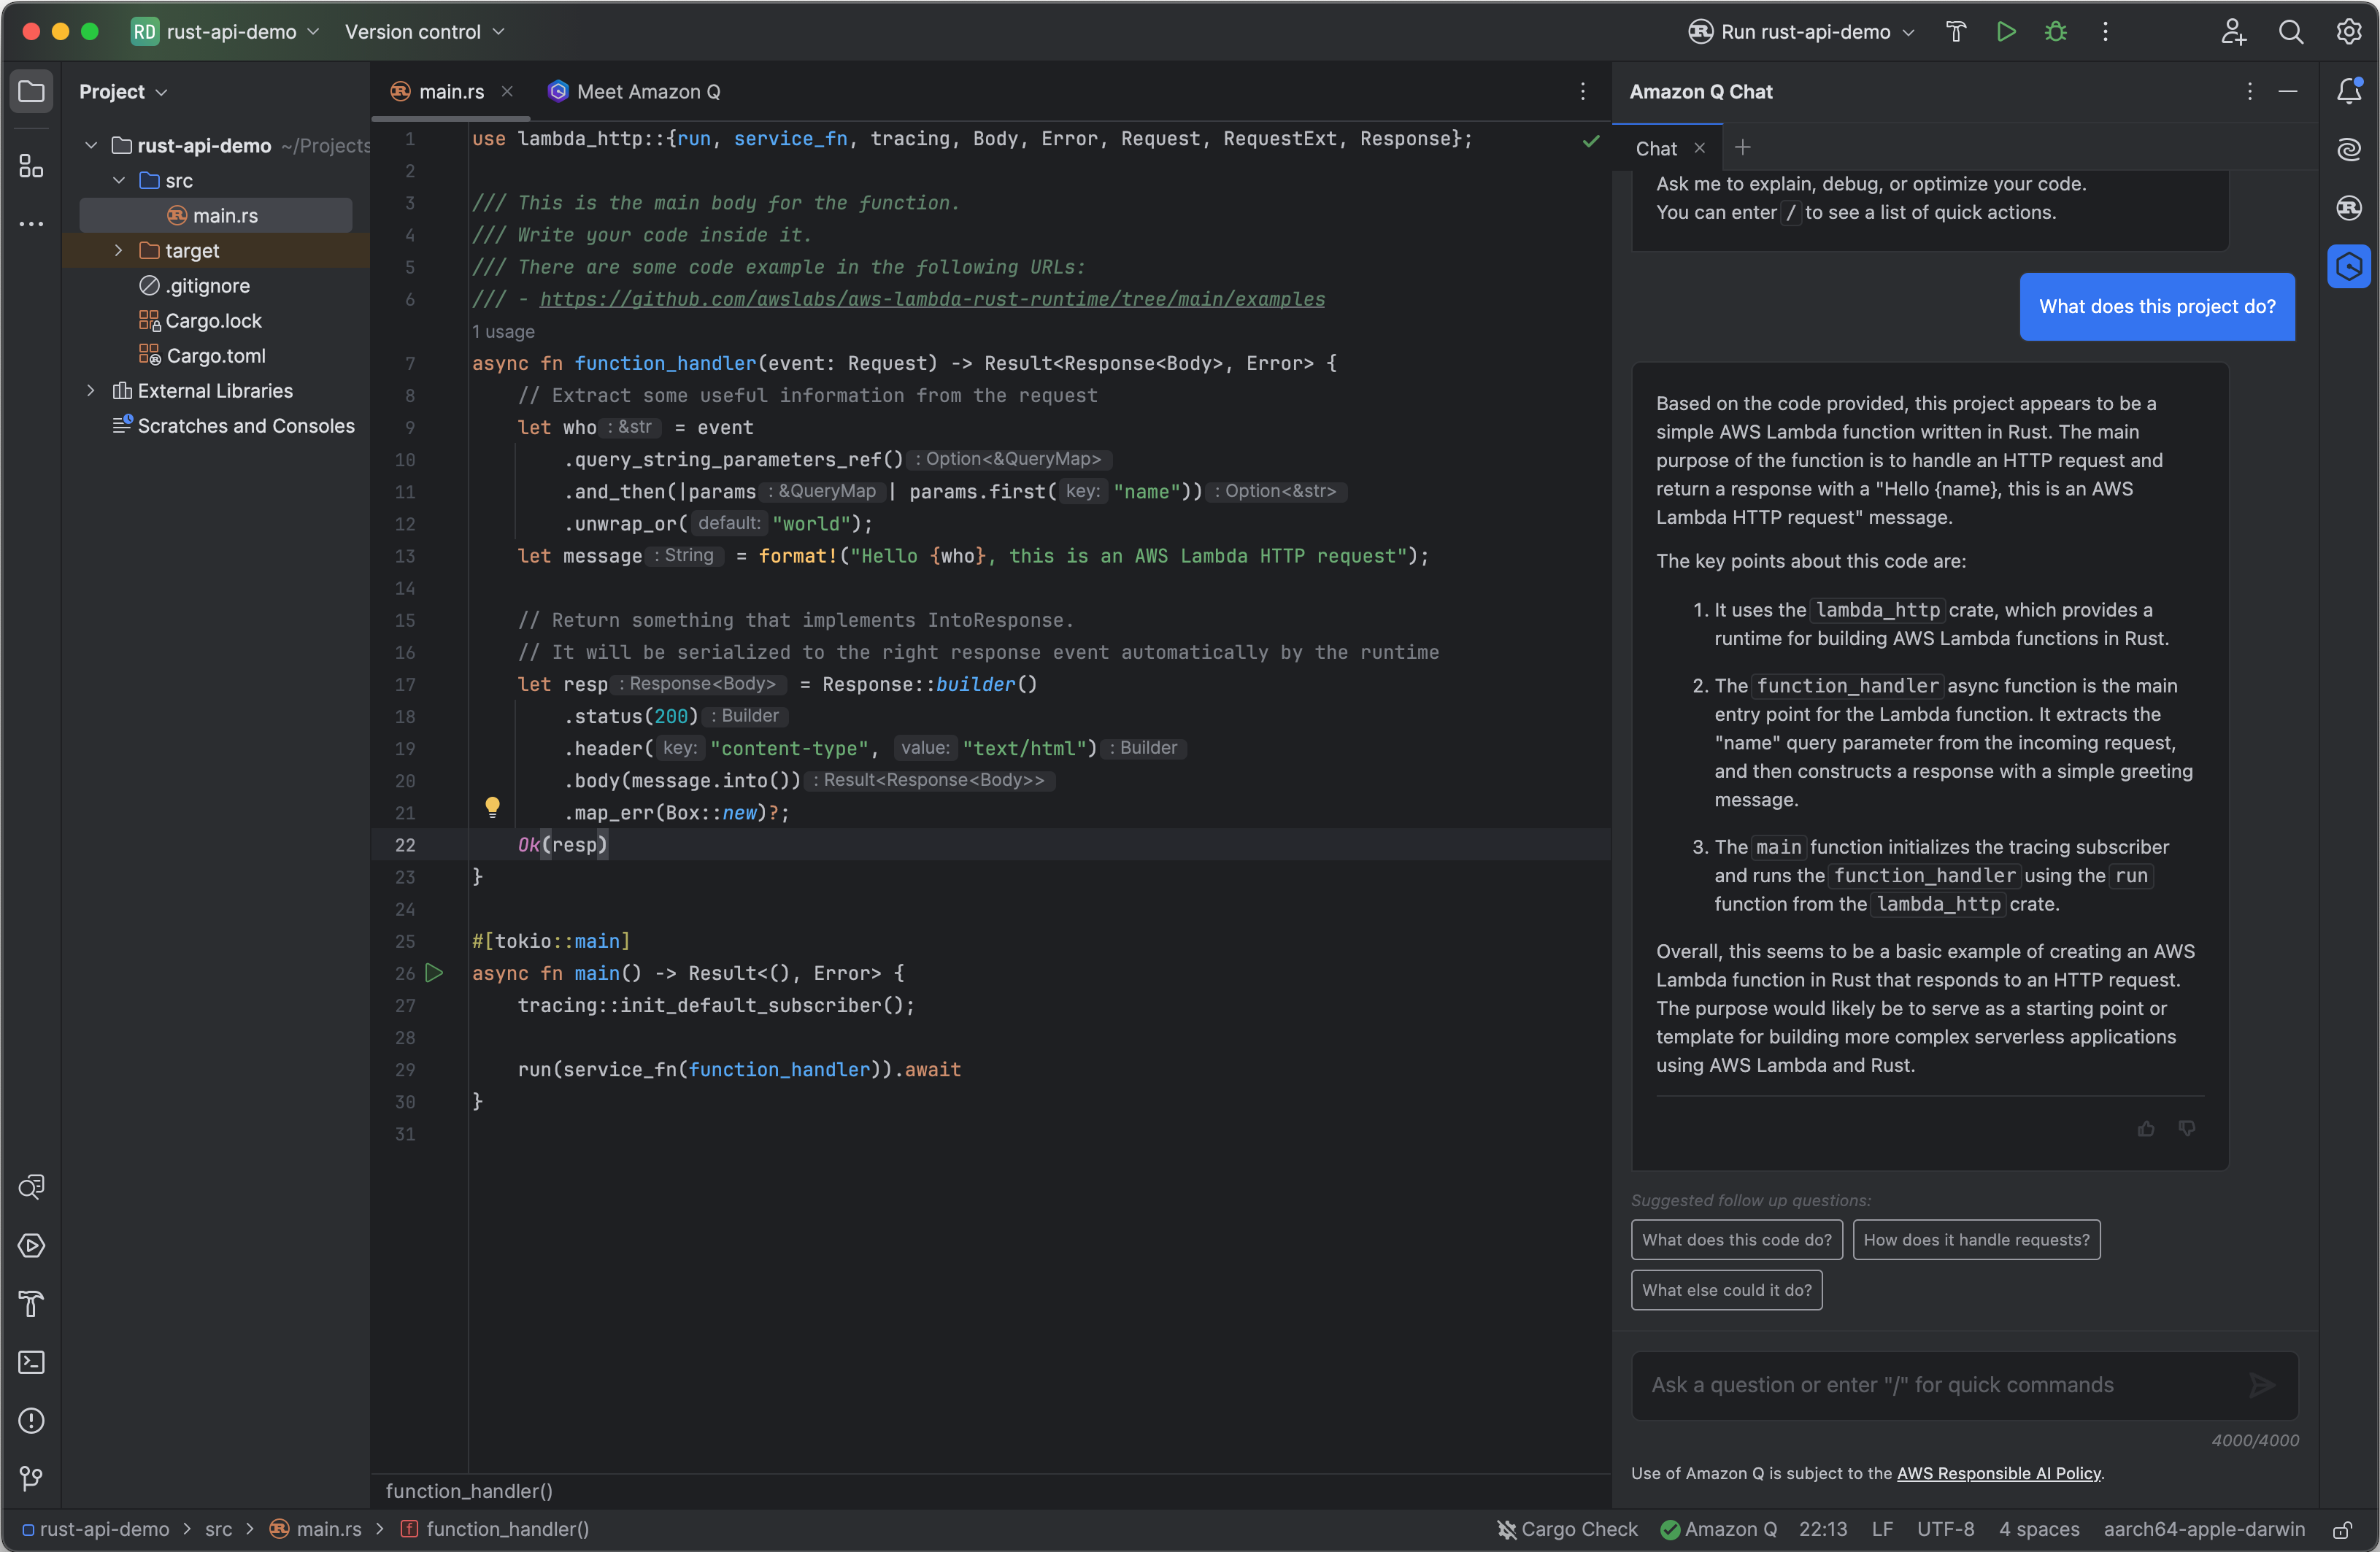The height and width of the screenshot is (1552, 2380).
Task: Close the main.rs tab
Action: click(507, 92)
